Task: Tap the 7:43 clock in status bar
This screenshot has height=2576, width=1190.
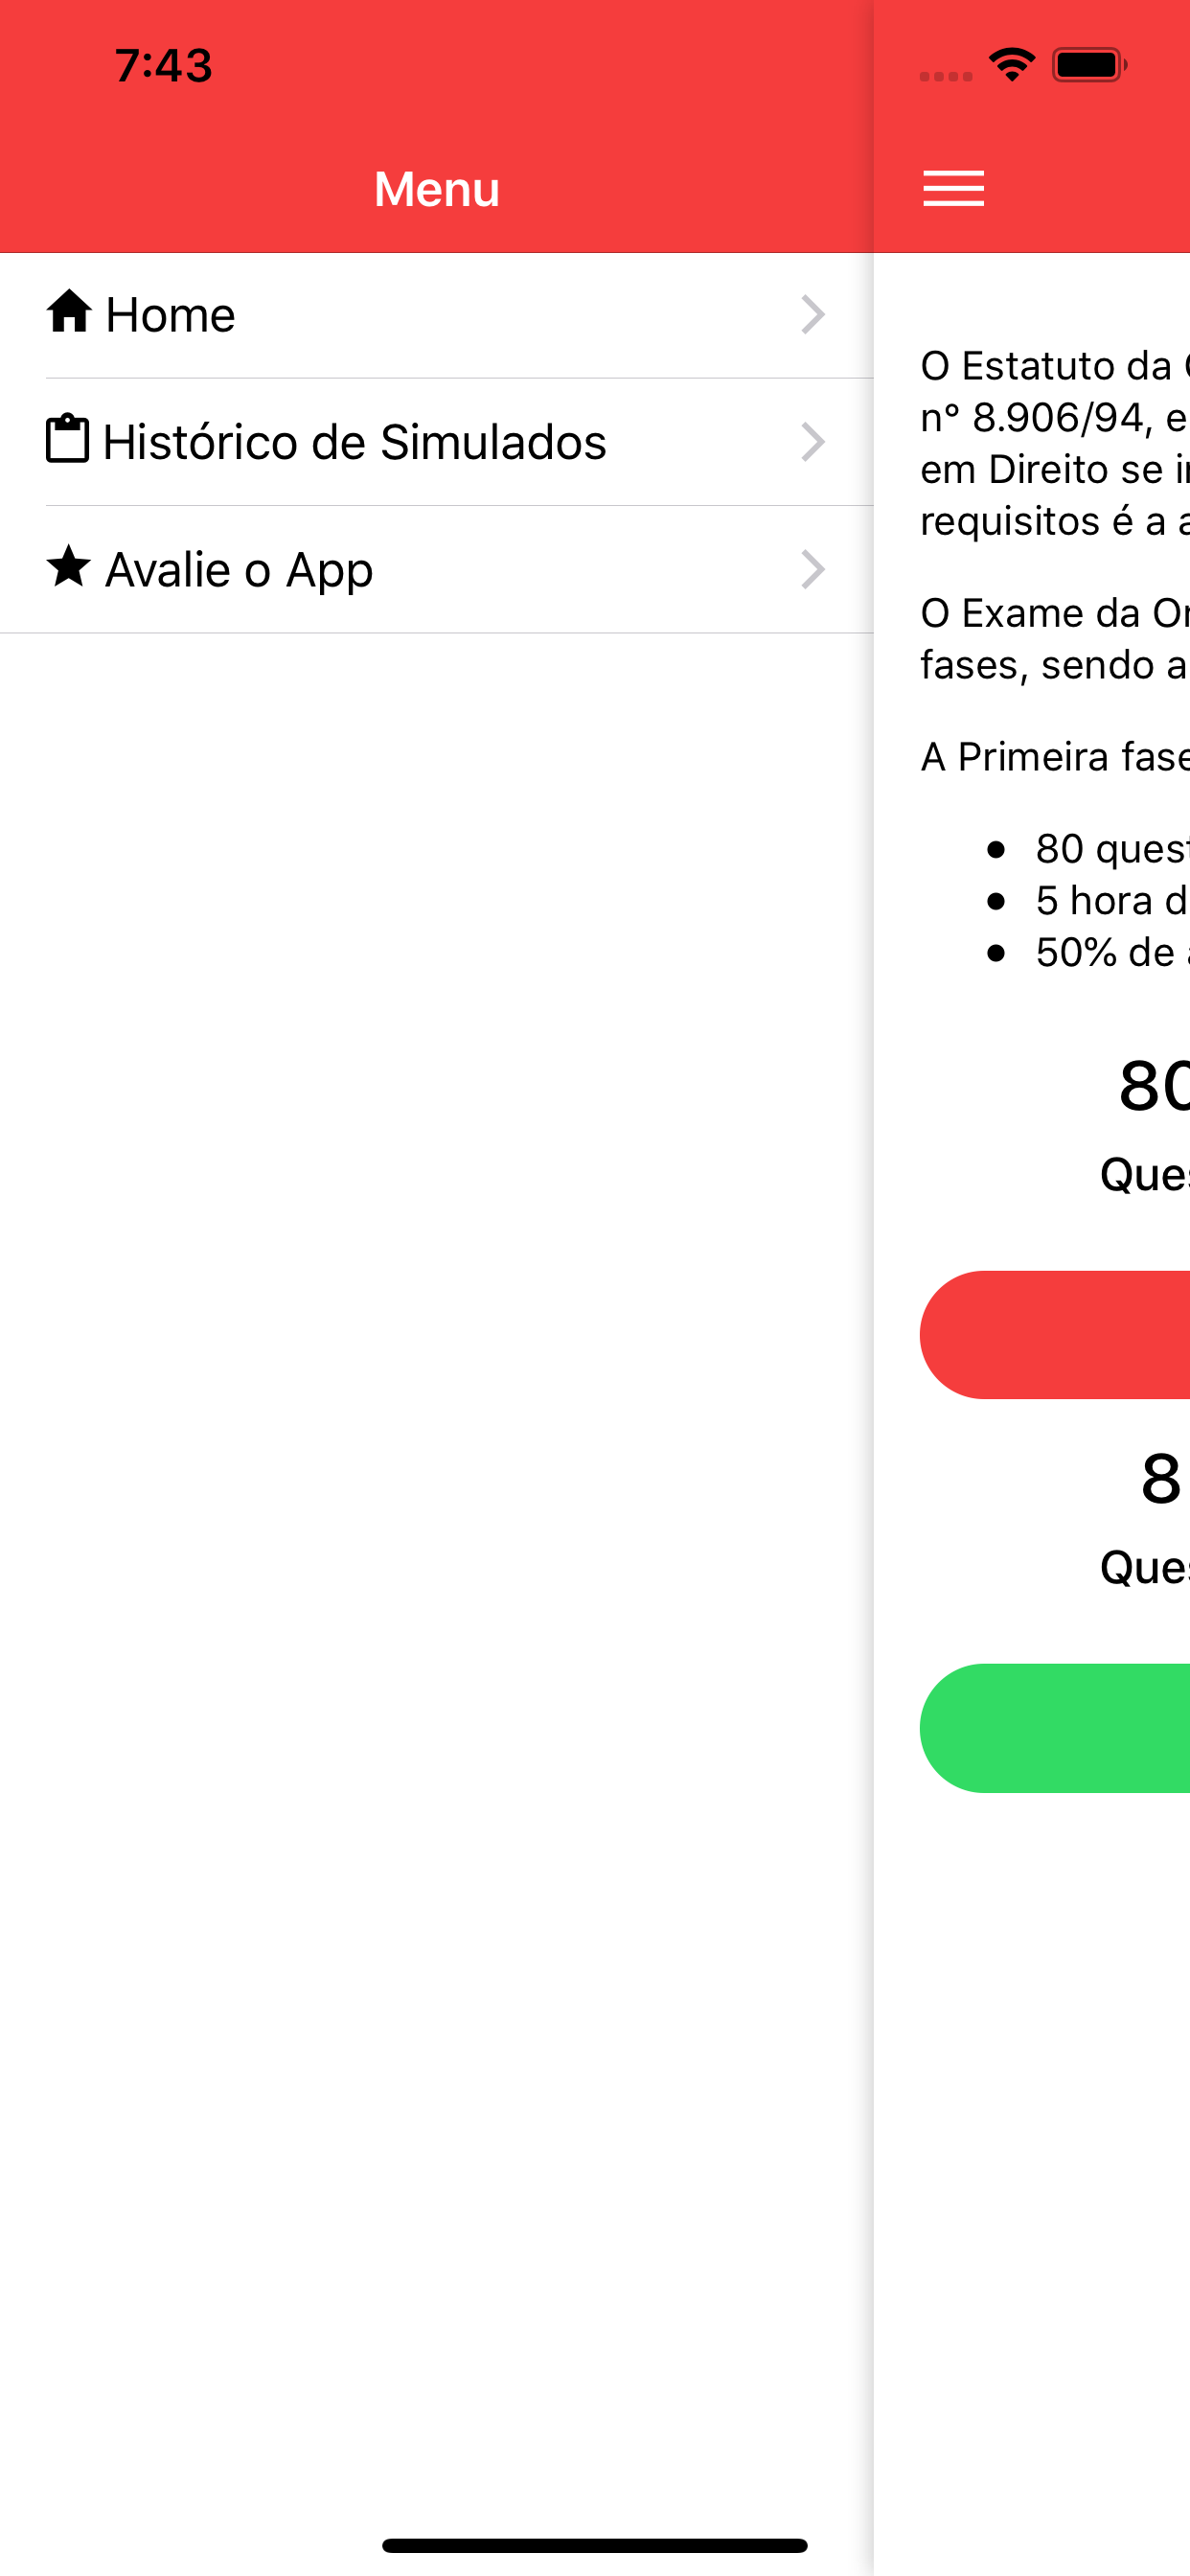Action: pos(164,66)
